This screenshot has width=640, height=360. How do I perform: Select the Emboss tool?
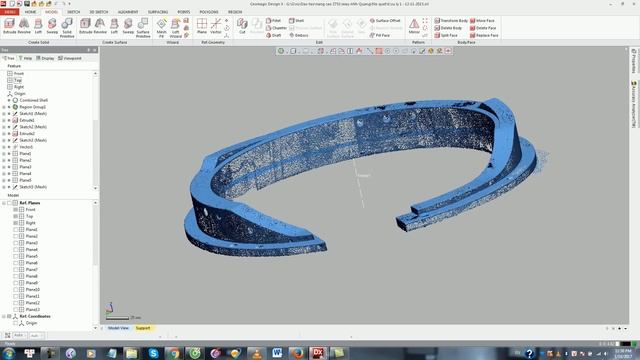click(x=299, y=35)
